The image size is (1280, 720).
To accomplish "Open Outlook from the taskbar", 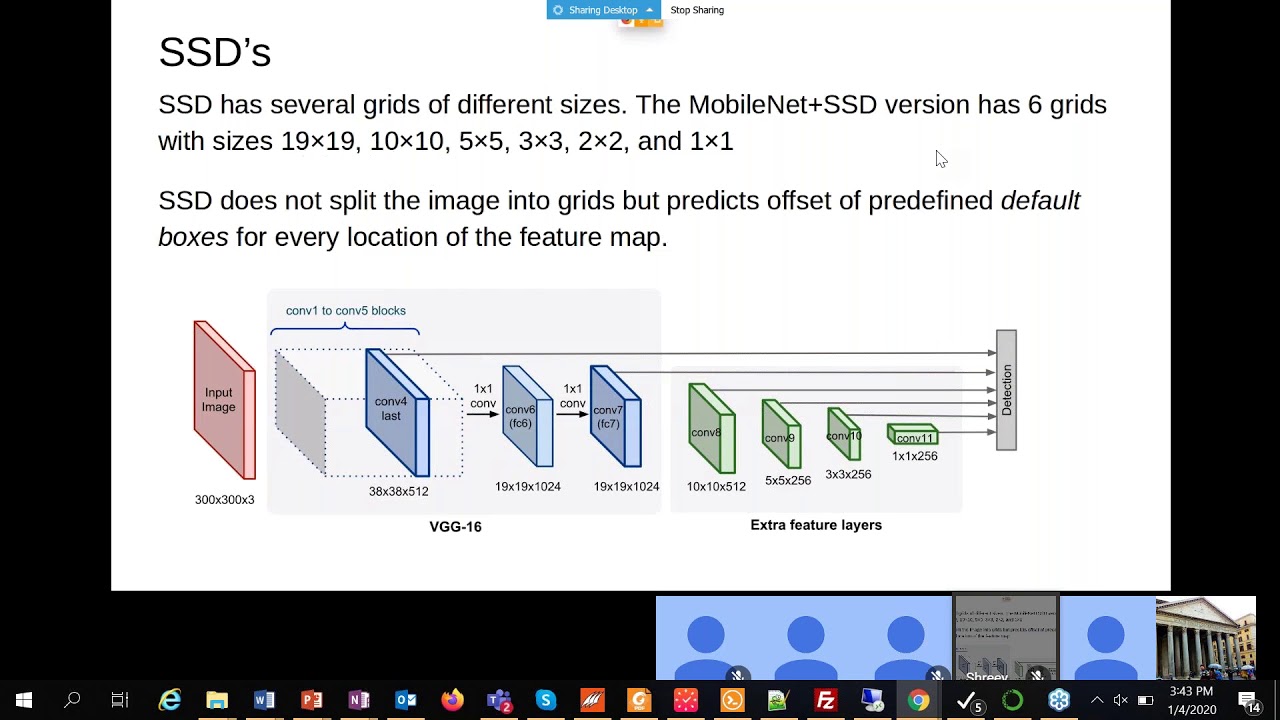I will coord(405,701).
